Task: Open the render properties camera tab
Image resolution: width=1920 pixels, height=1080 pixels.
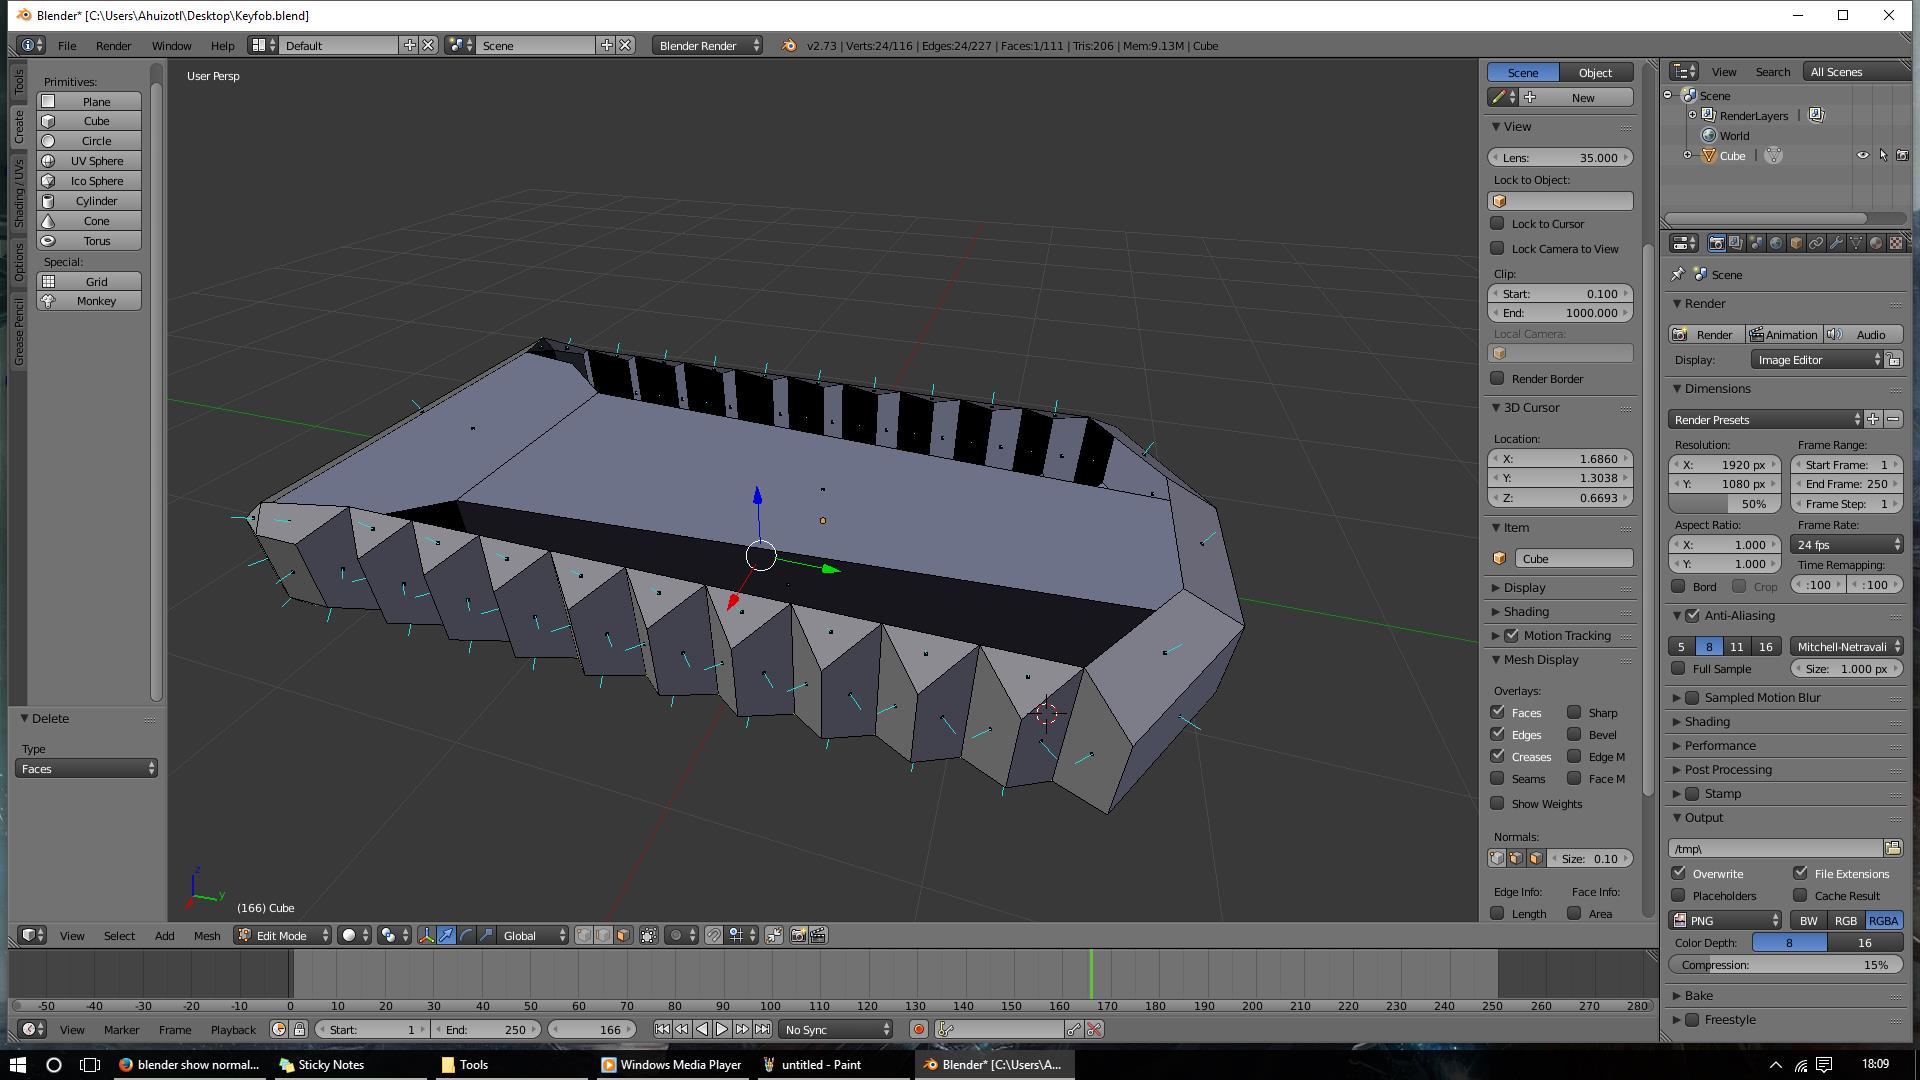Action: 1716,243
